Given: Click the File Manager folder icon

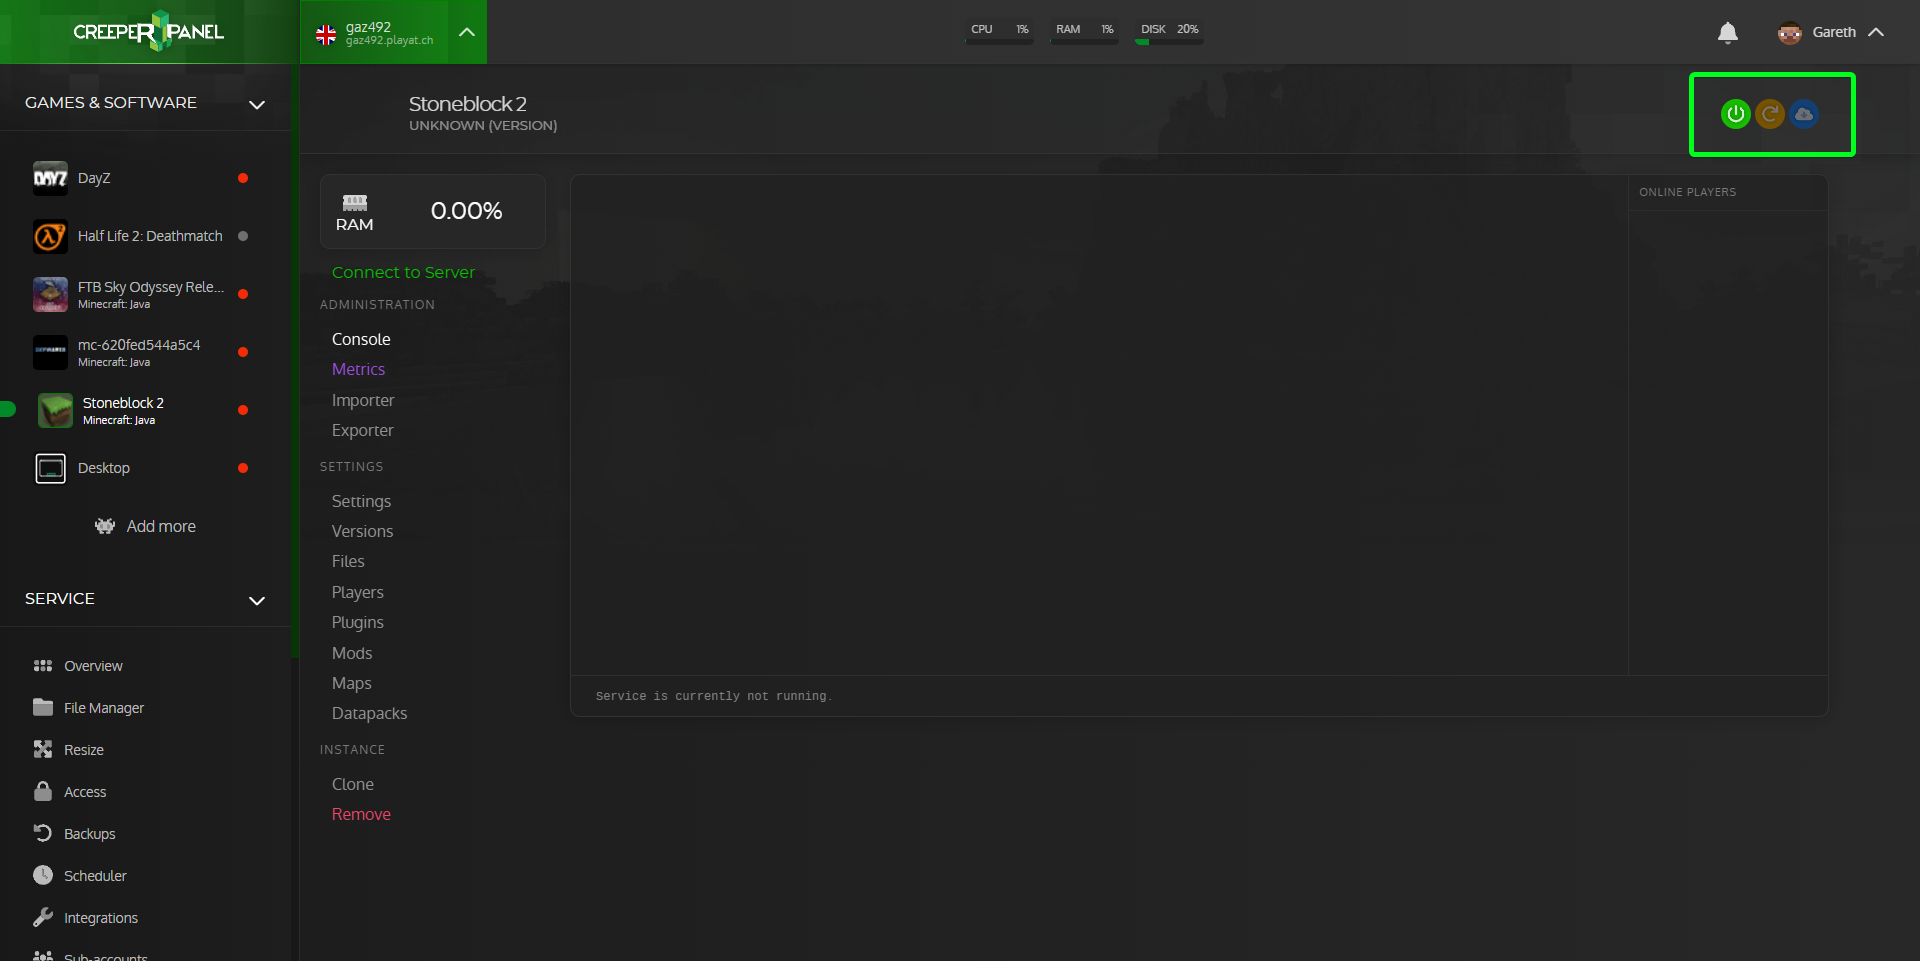Looking at the screenshot, I should [x=43, y=707].
